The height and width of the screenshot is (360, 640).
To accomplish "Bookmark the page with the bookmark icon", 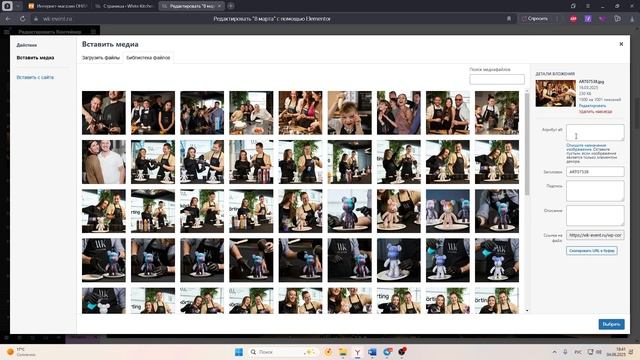I will tap(509, 19).
